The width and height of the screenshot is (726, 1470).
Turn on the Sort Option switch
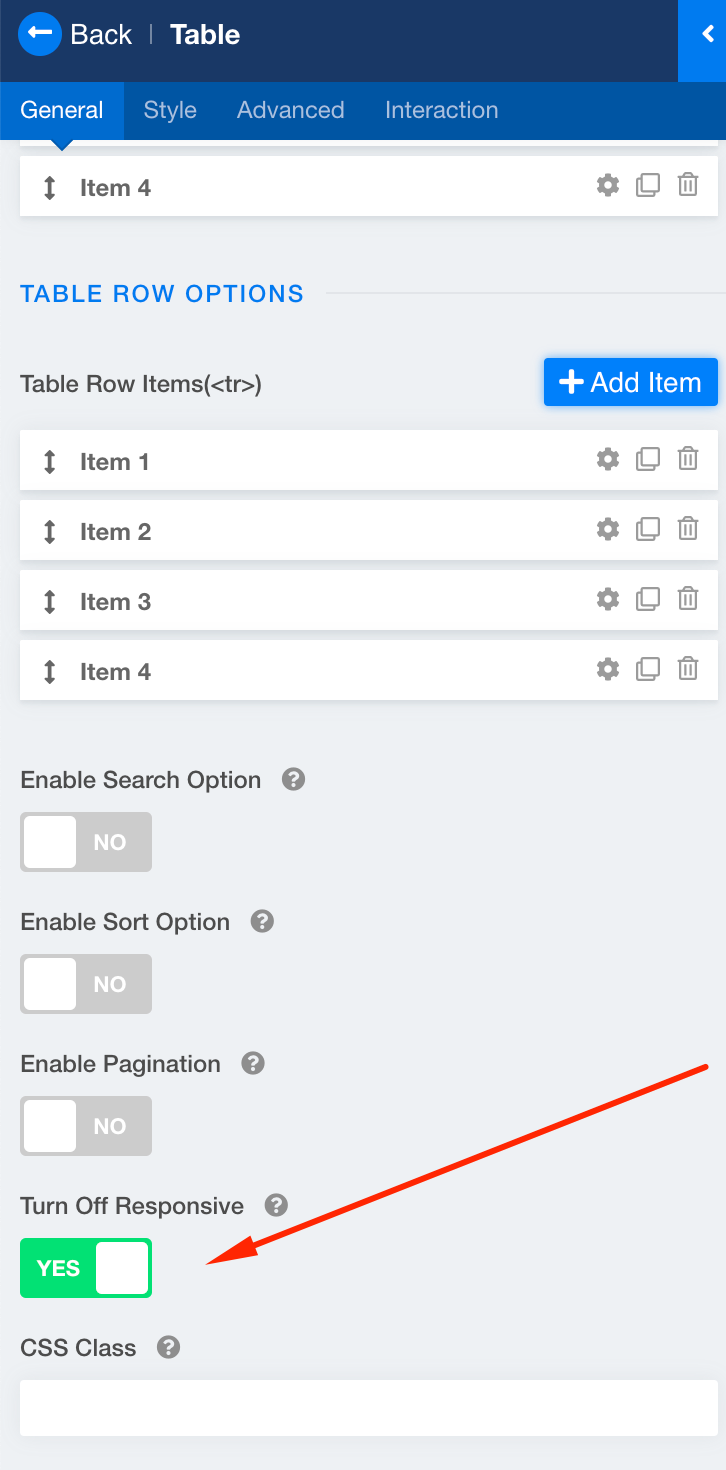[x=86, y=984]
